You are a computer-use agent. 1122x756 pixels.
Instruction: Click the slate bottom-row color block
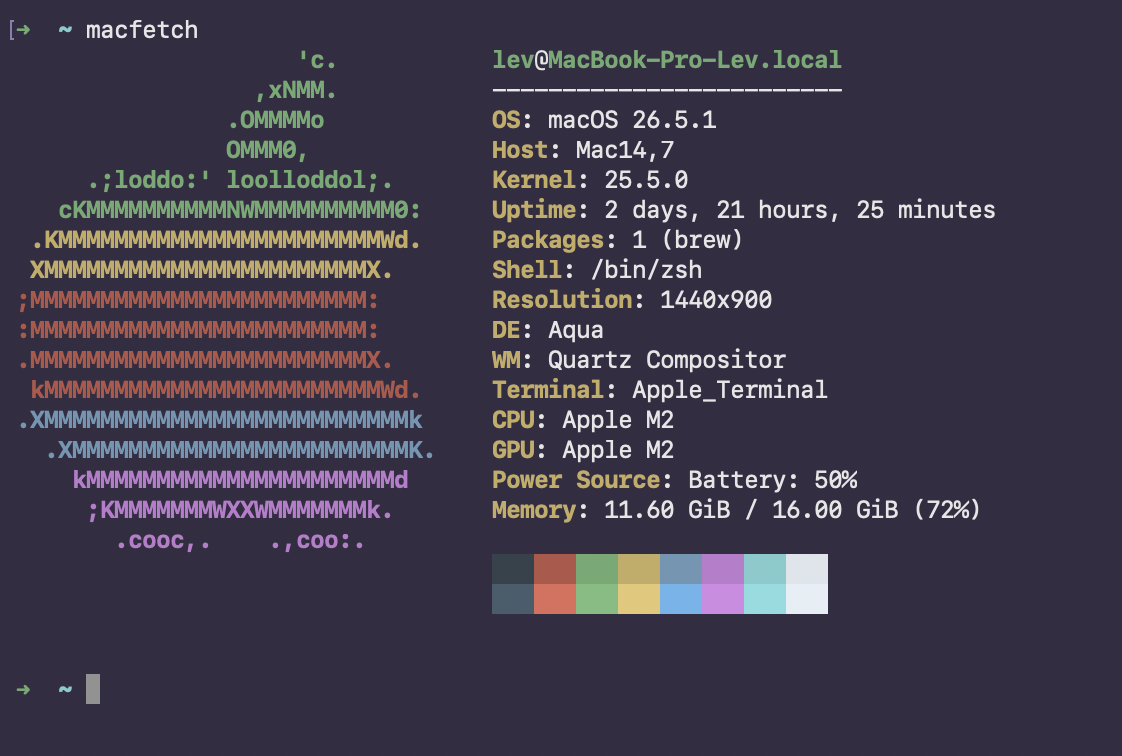pyautogui.click(x=513, y=599)
